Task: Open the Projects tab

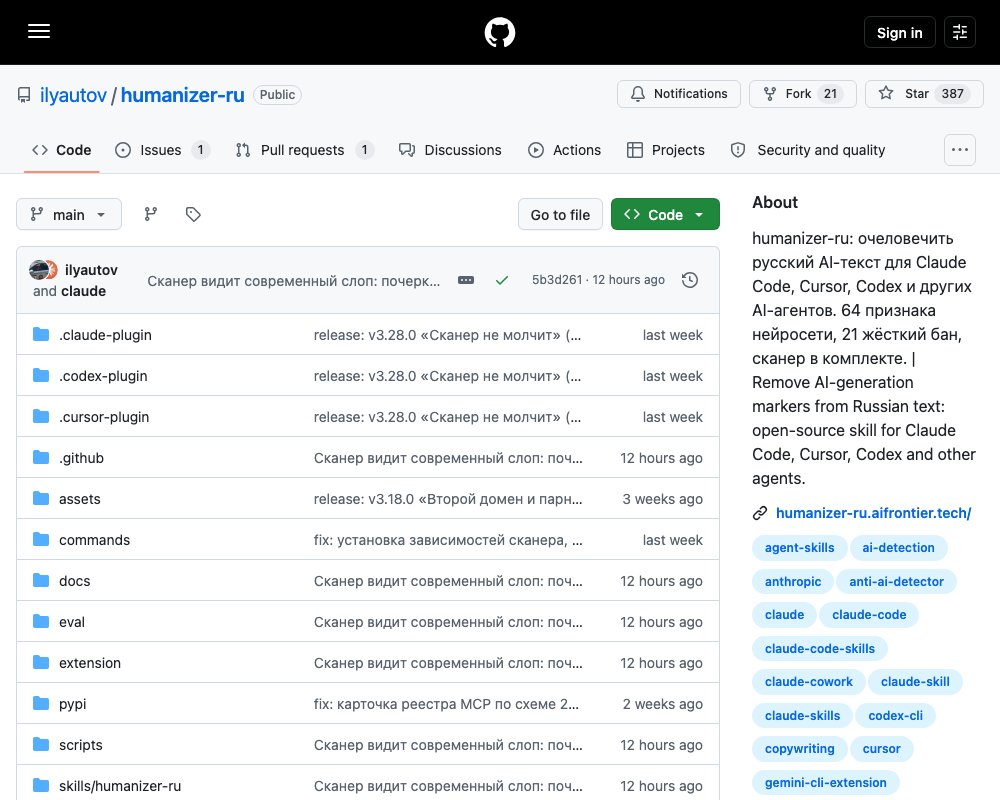Action: point(666,150)
